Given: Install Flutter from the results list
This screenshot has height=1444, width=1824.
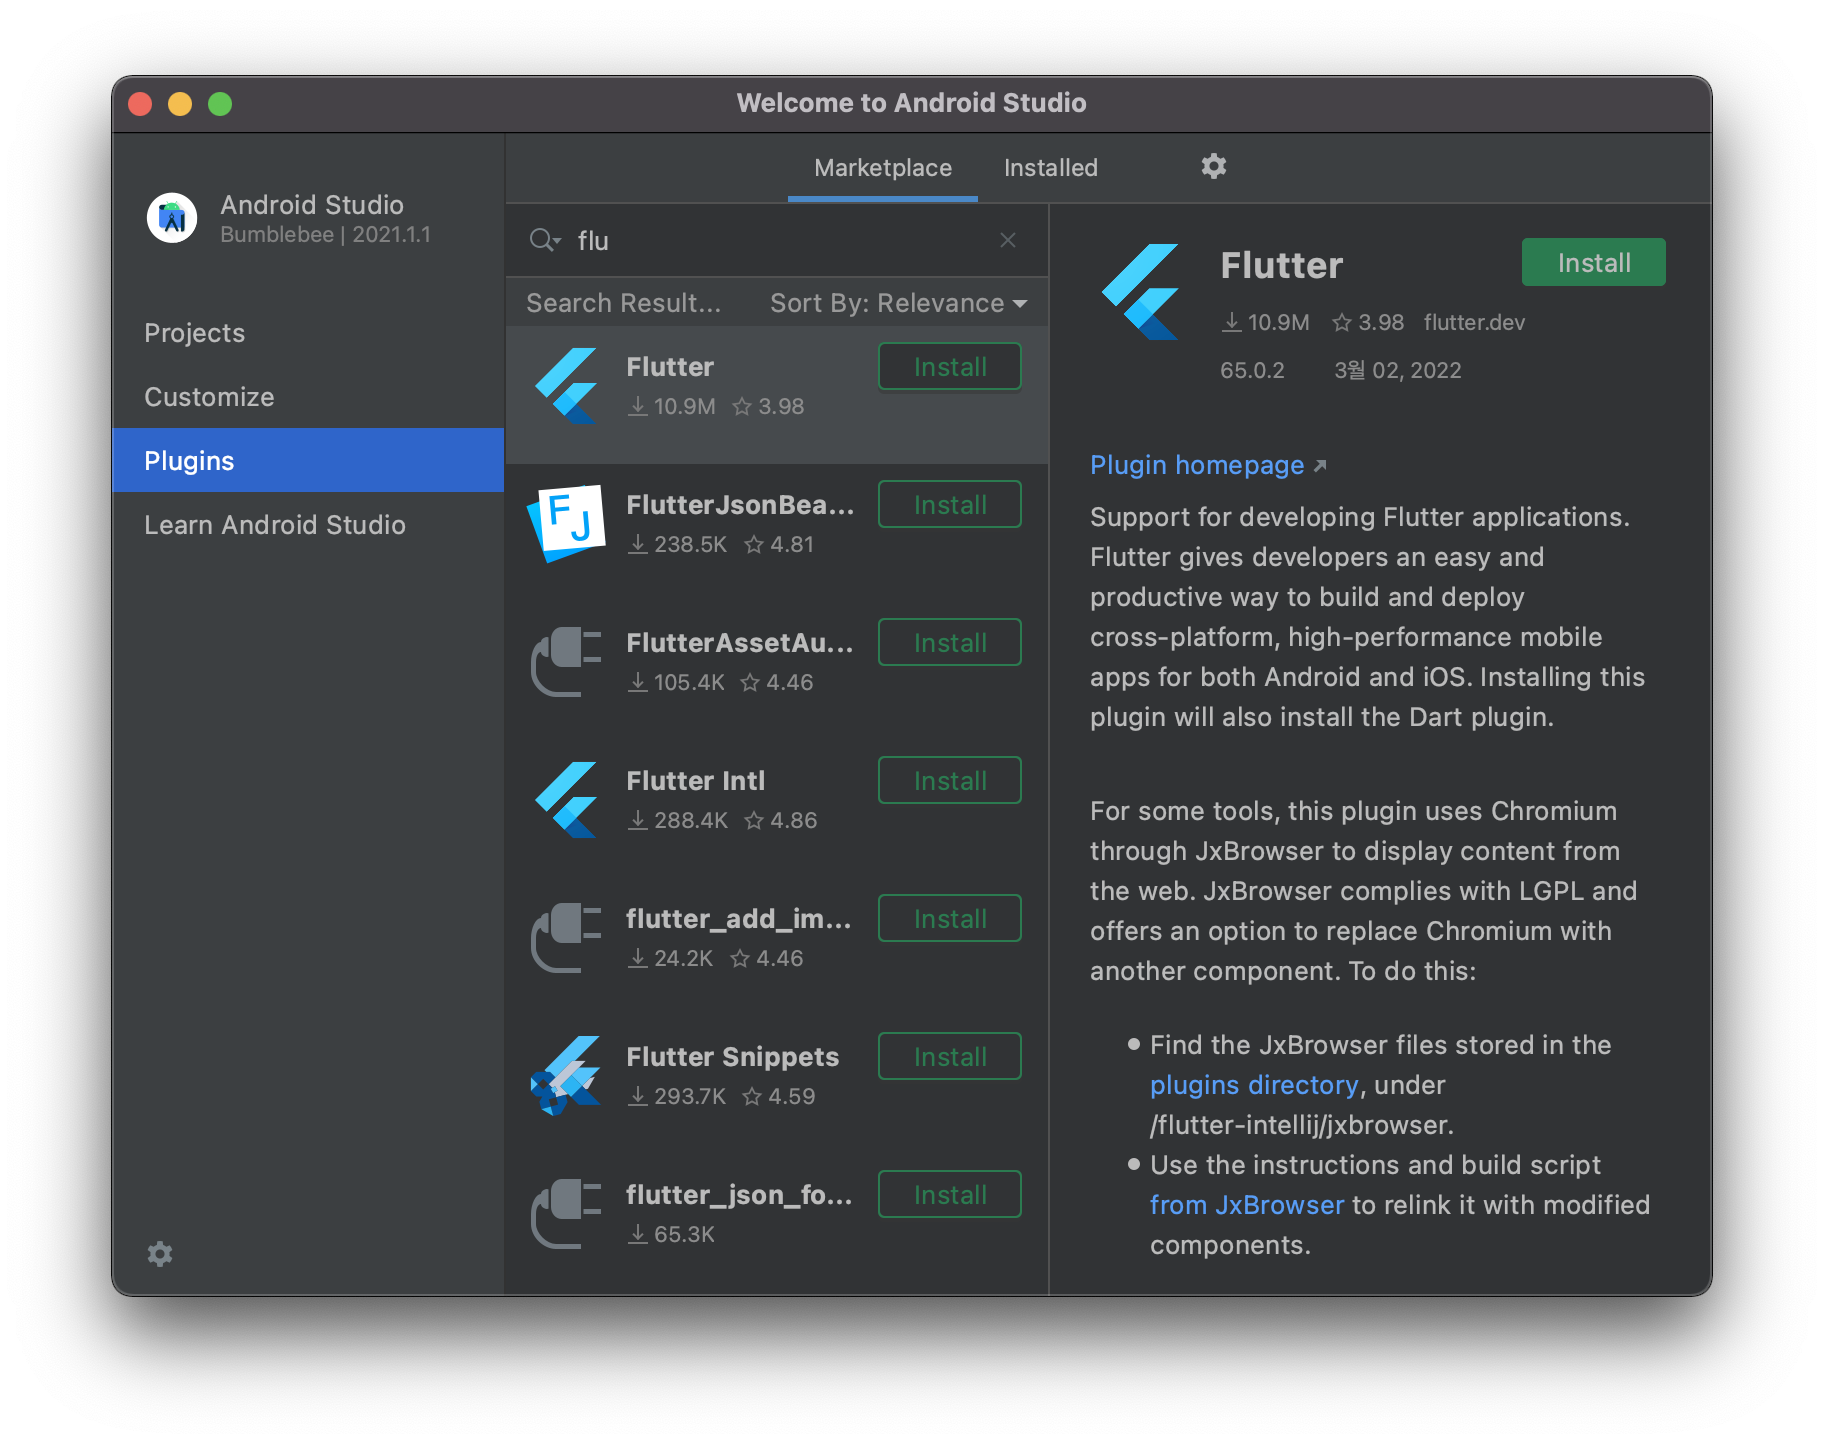Looking at the screenshot, I should coord(950,367).
